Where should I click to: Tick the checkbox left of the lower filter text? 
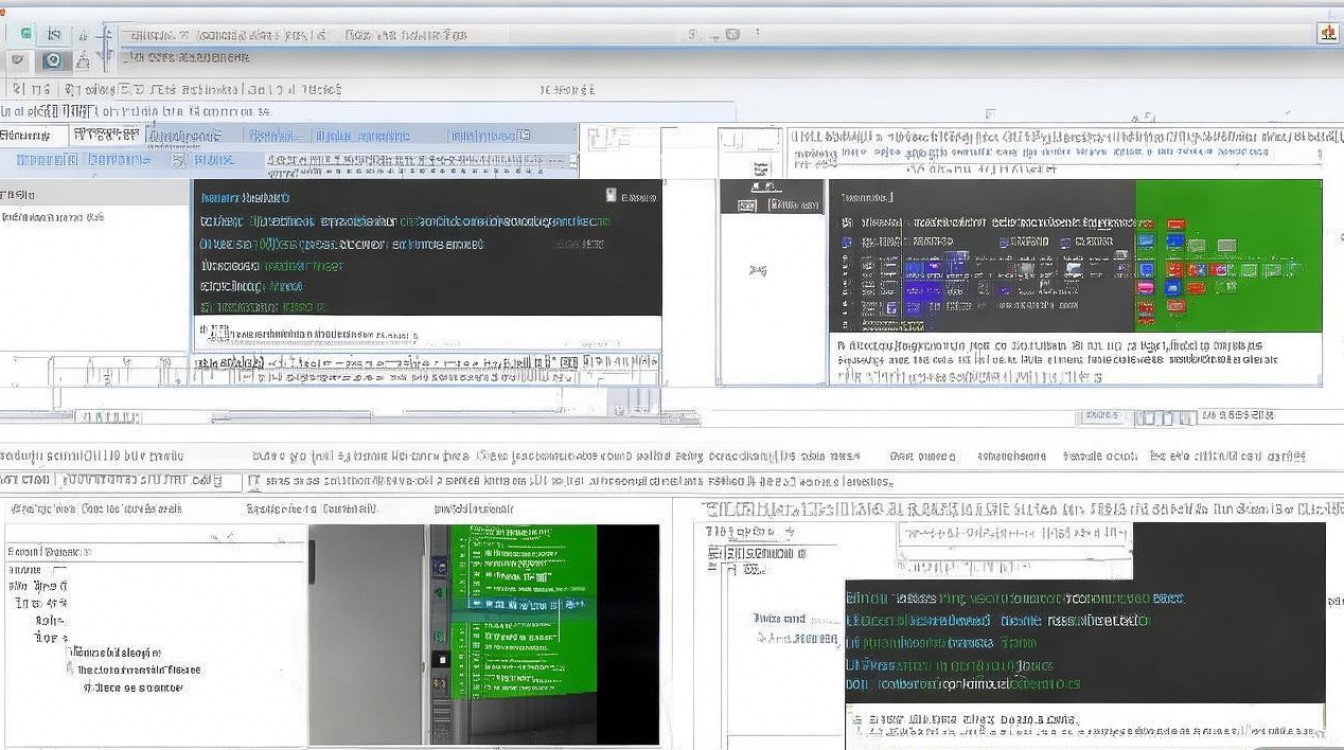[x=253, y=482]
